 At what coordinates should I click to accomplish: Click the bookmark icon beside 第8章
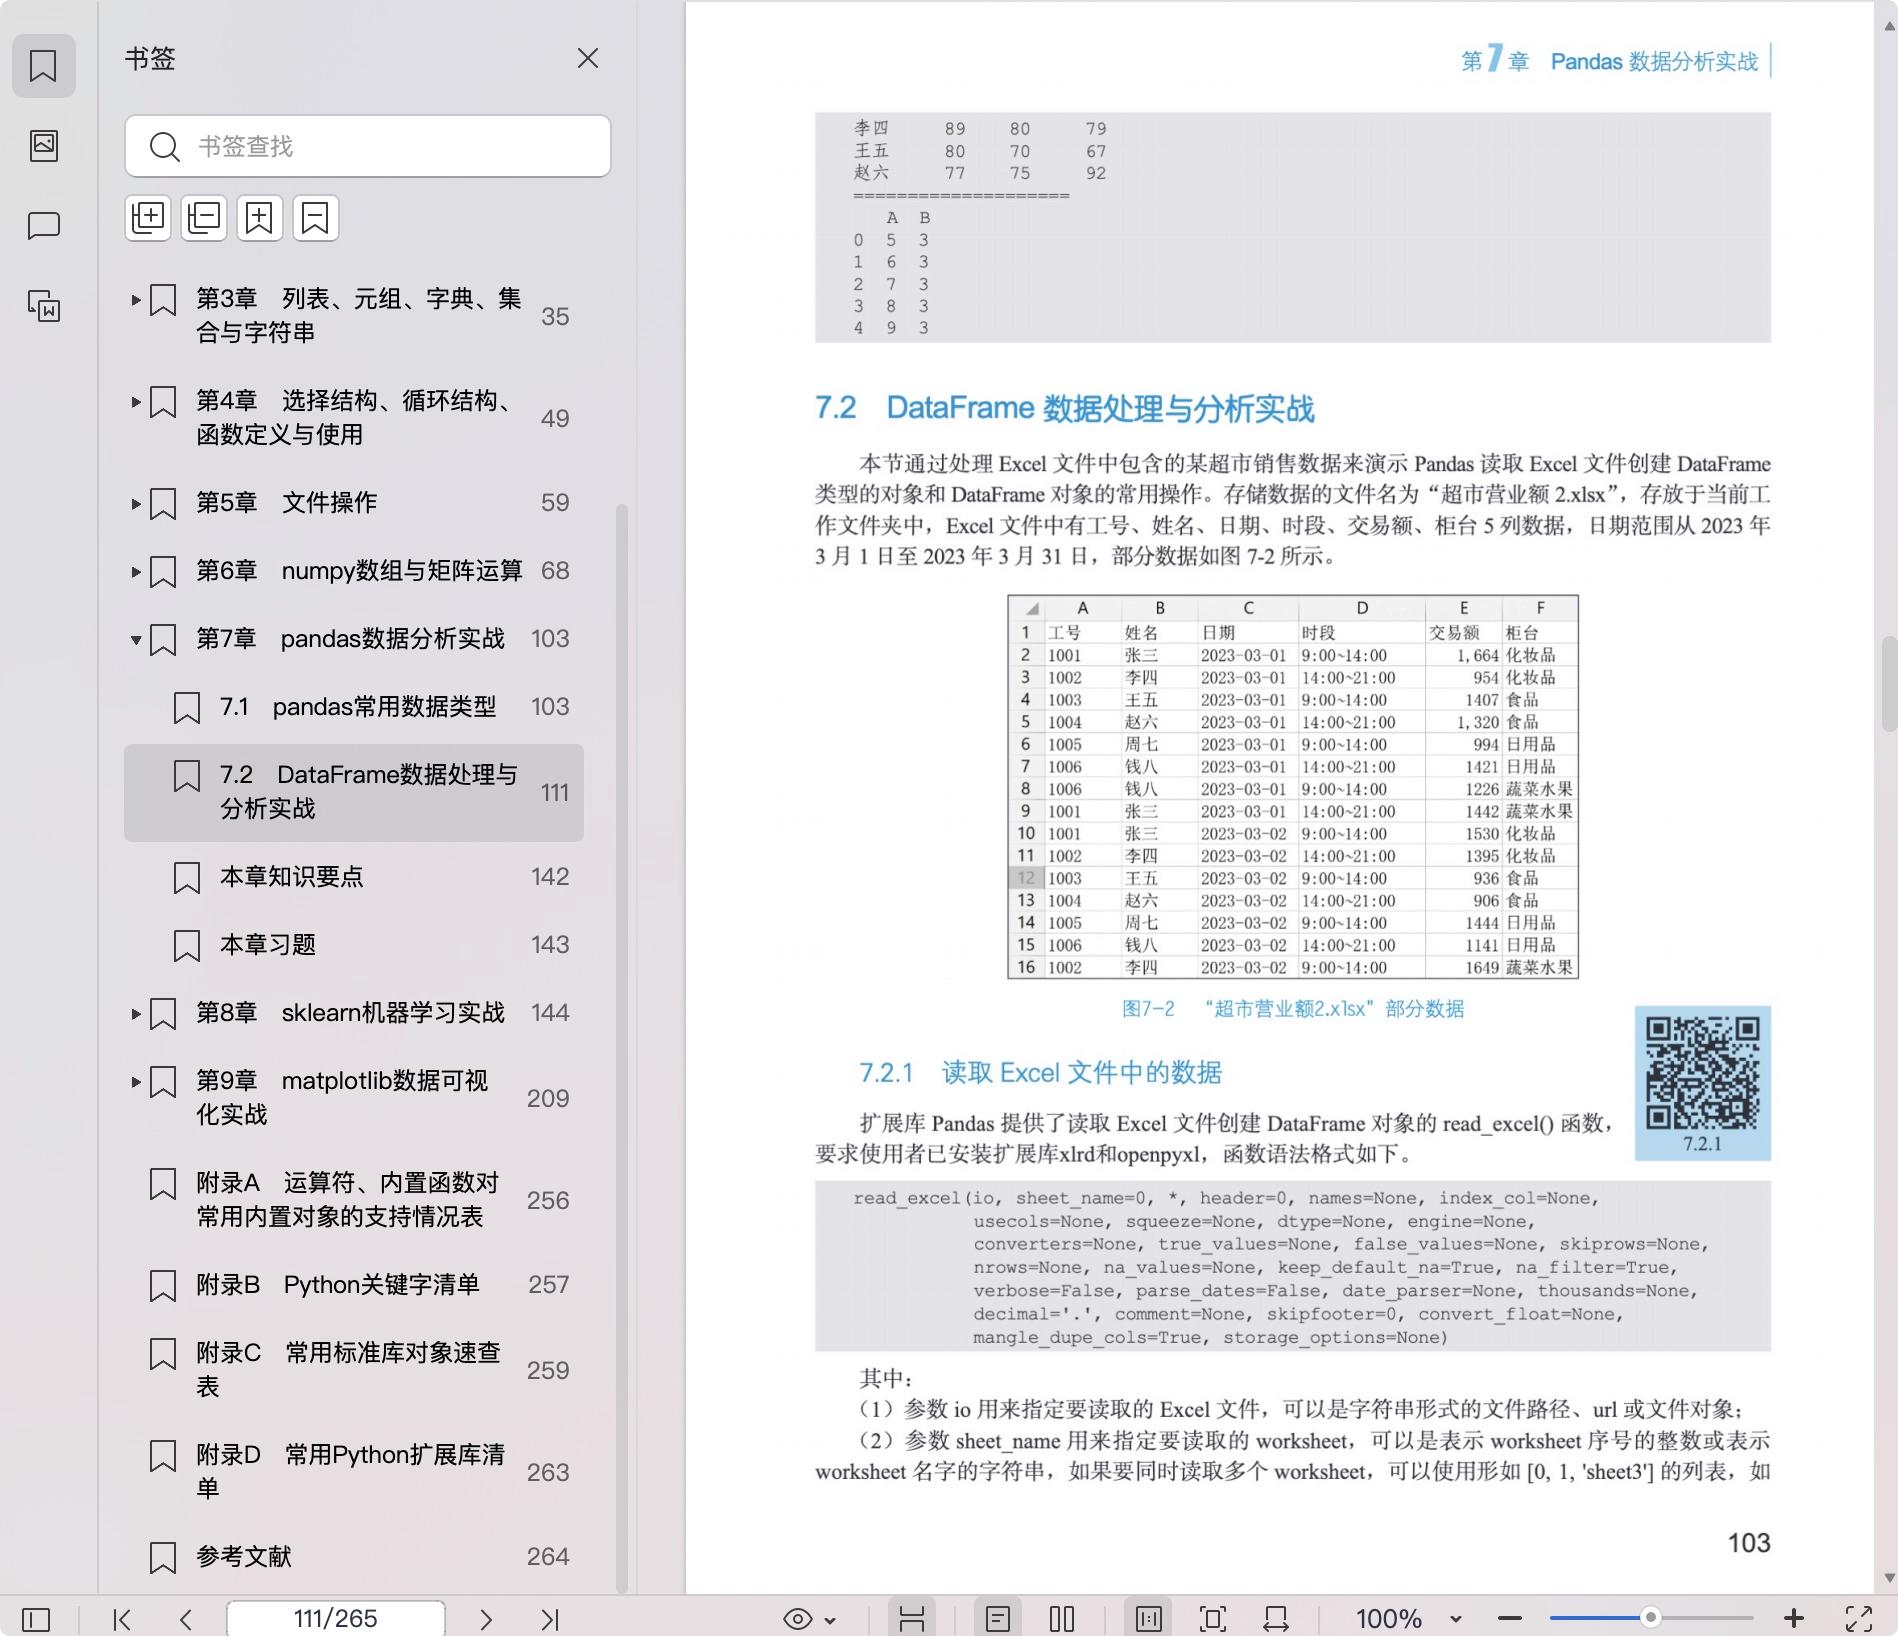coord(163,1014)
